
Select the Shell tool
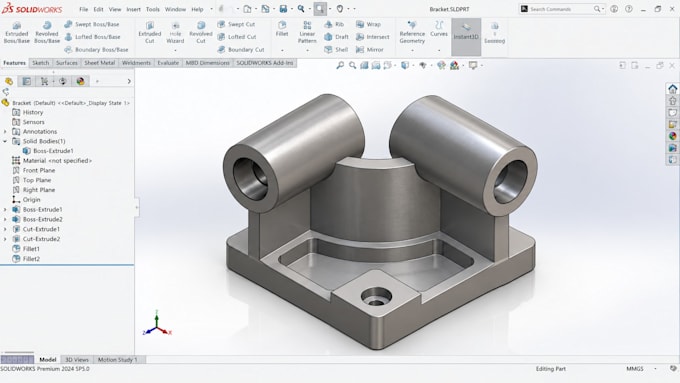336,49
